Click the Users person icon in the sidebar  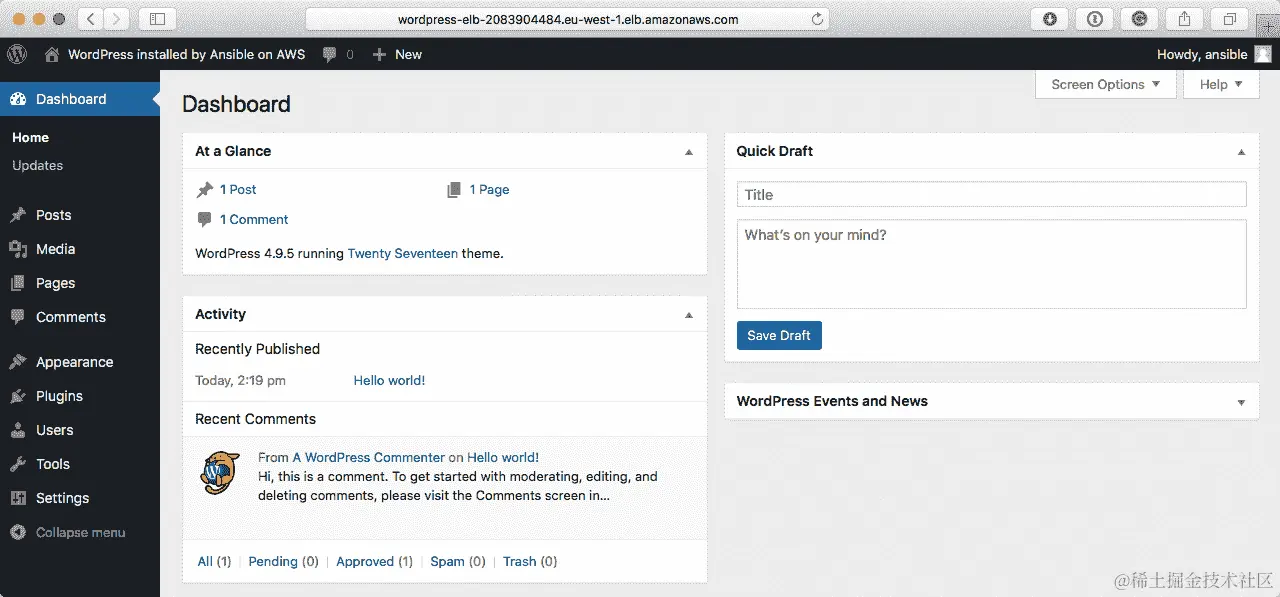[x=18, y=430]
